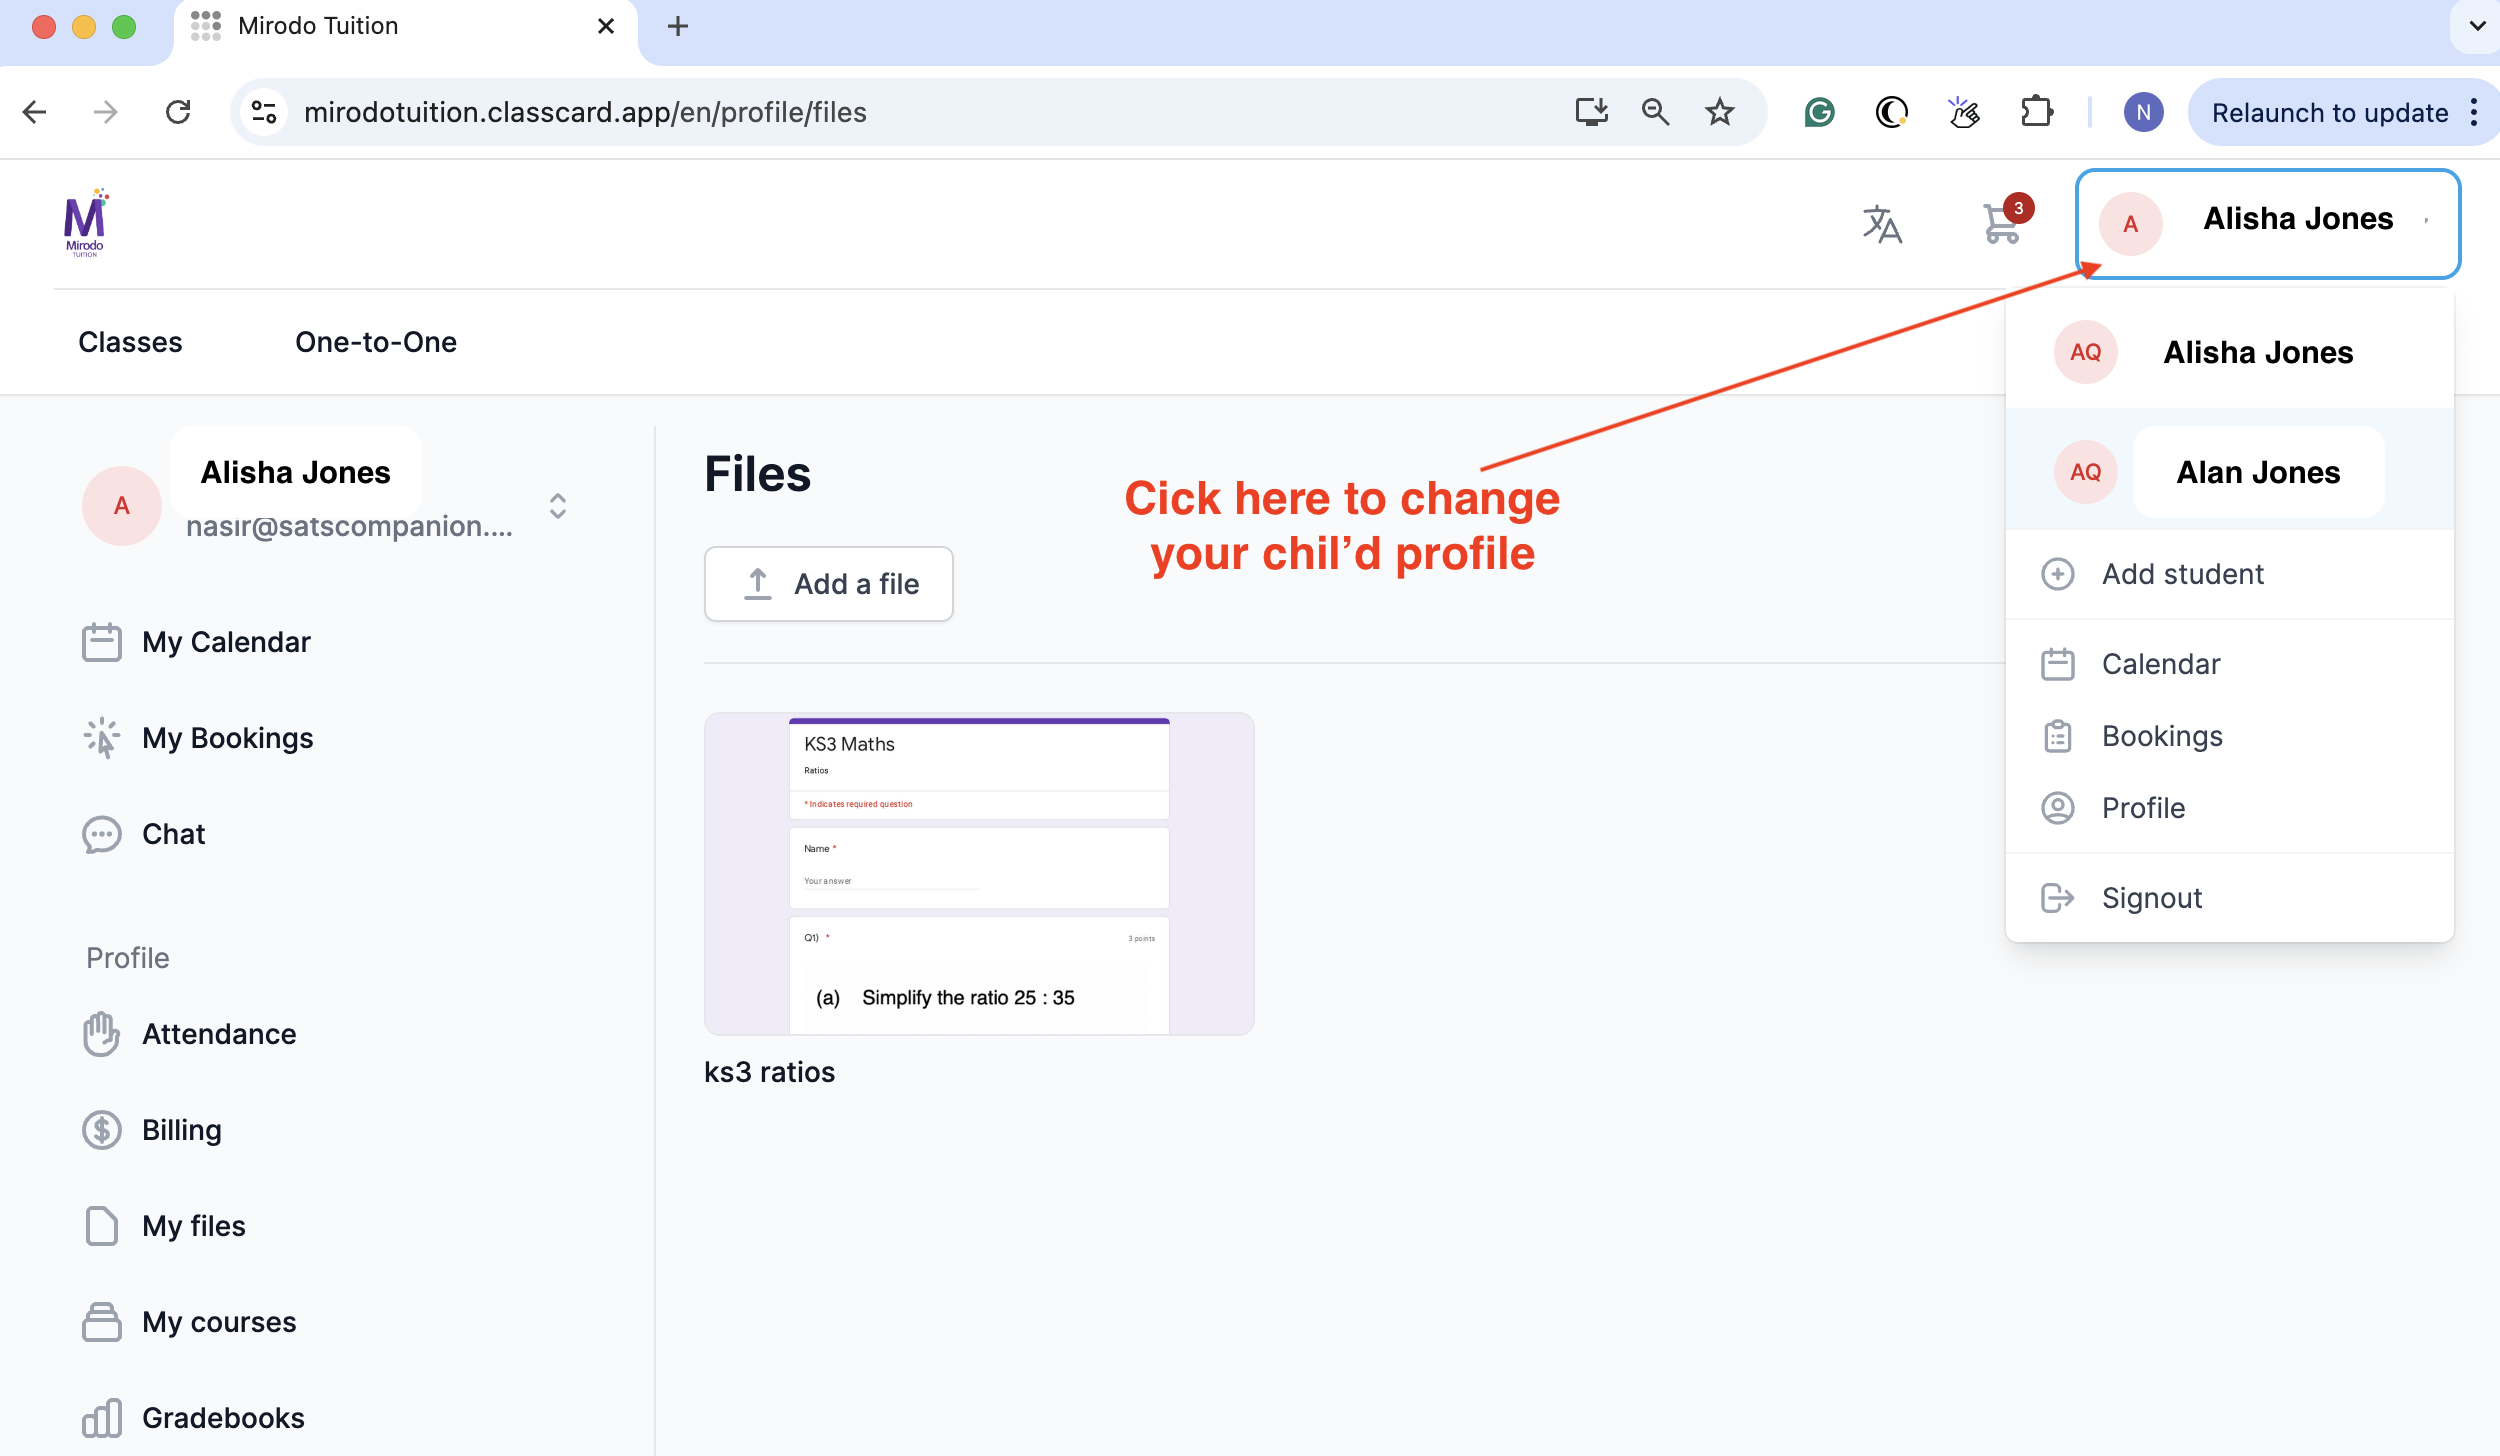Click the My Calendar sidebar icon
2500x1456 pixels.
[x=102, y=642]
